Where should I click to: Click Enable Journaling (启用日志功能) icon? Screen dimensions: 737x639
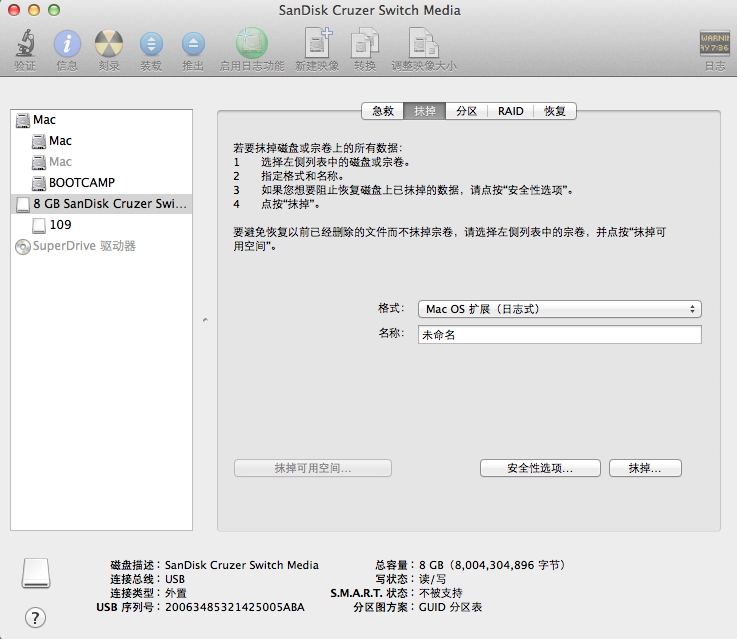coord(252,43)
